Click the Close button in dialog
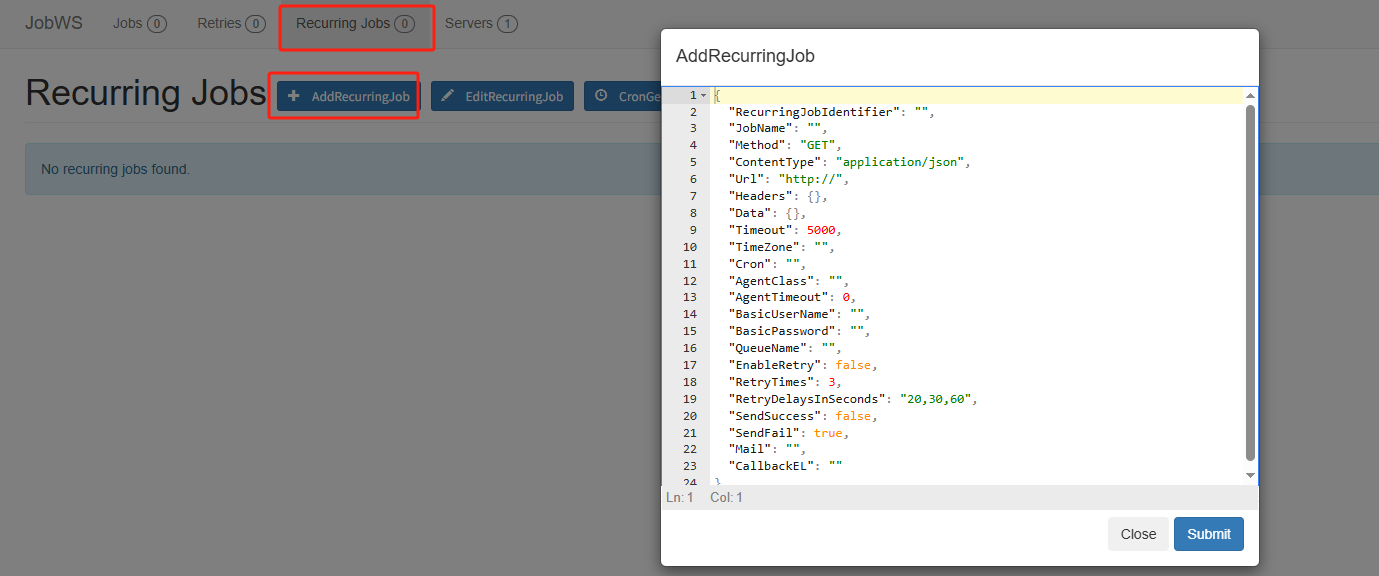Viewport: 1379px width, 576px height. click(x=1138, y=534)
